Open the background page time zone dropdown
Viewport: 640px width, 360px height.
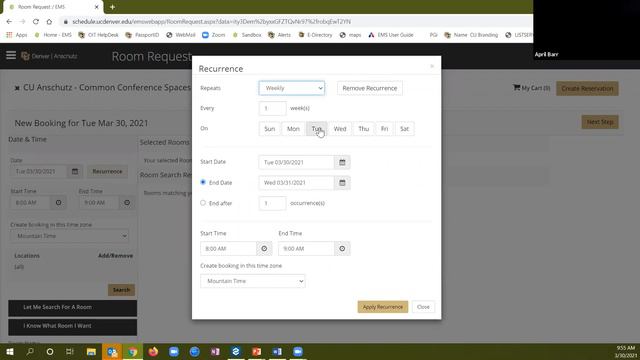(x=69, y=236)
